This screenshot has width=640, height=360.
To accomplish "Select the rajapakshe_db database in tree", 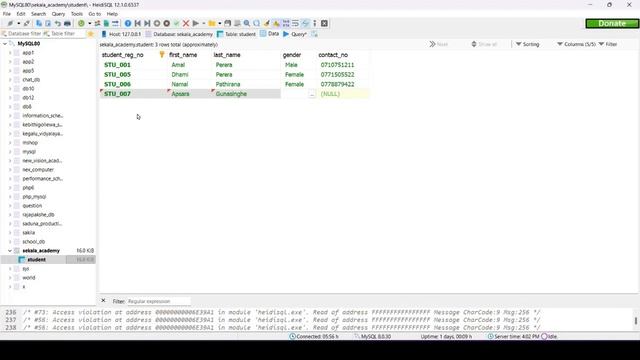I will (38, 215).
